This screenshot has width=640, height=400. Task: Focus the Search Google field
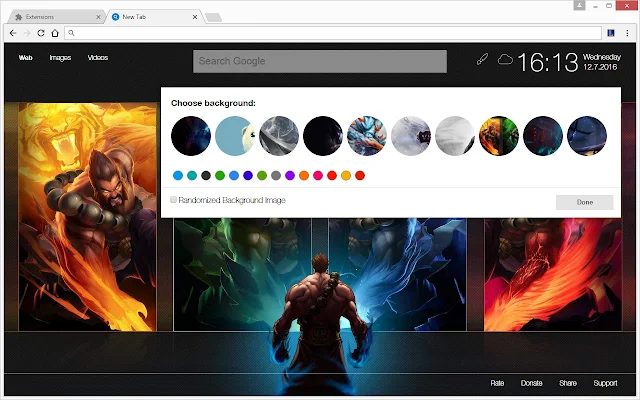click(x=320, y=61)
